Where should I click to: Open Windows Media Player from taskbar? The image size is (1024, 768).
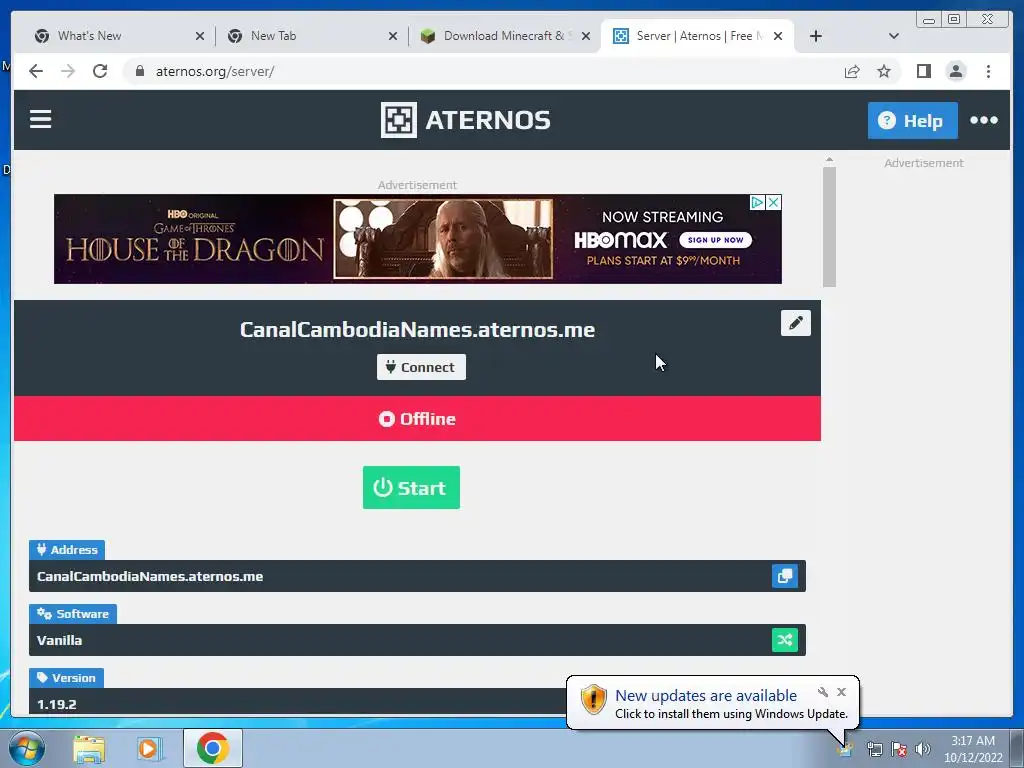(149, 748)
